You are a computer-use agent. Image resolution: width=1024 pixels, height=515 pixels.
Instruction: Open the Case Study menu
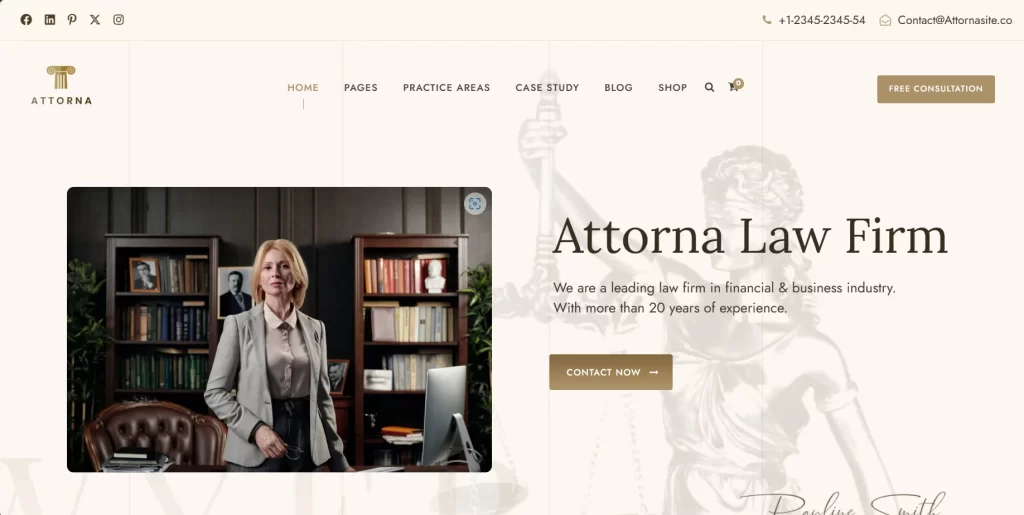(x=547, y=87)
